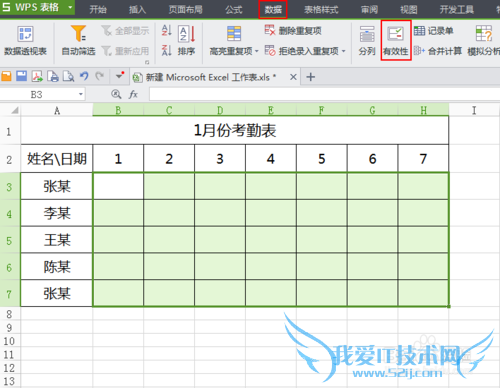Click Highlight Duplicates (高亮重复项) icon
This screenshot has height=388, width=500.
coord(234,34)
